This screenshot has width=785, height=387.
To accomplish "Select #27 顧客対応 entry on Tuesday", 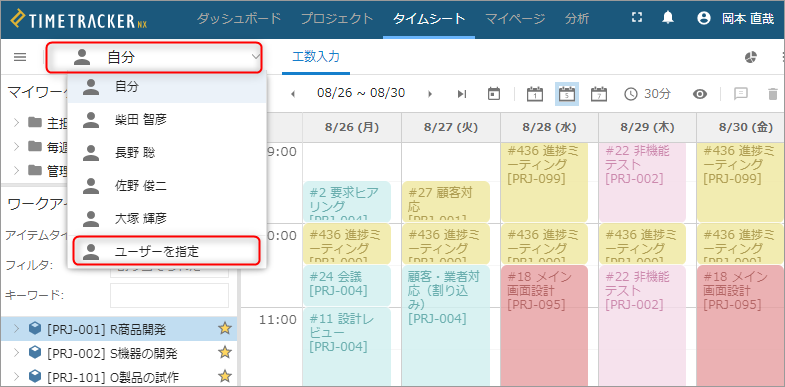I will (446, 201).
